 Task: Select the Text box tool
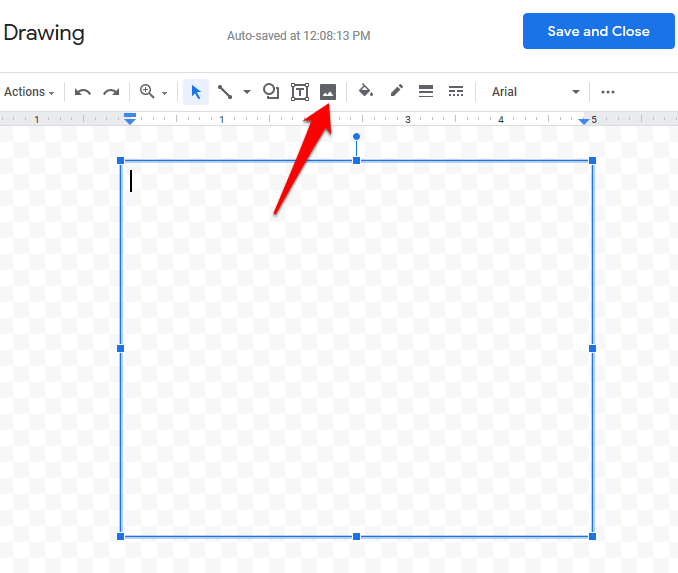click(300, 92)
